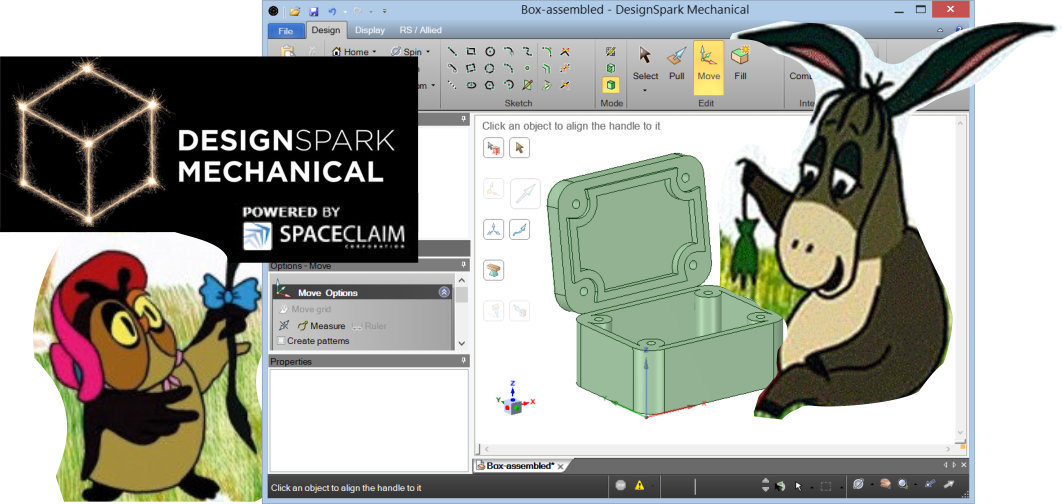The height and width of the screenshot is (504, 1062).
Task: Check the Create patterns checkbox
Action: point(281,341)
